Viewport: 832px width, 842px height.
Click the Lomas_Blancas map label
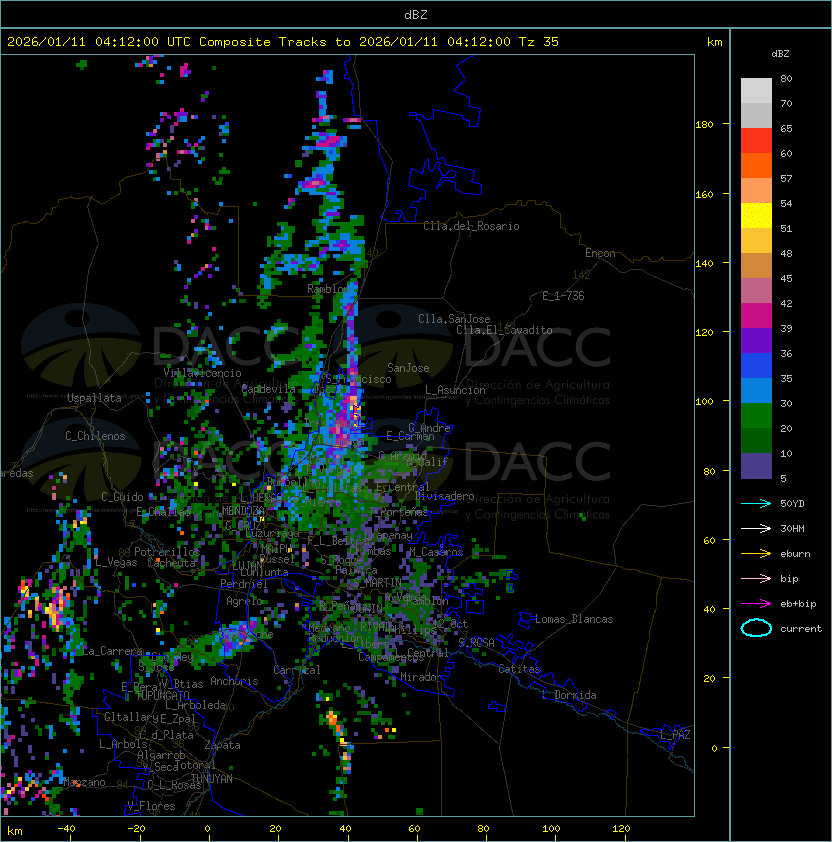(574, 620)
